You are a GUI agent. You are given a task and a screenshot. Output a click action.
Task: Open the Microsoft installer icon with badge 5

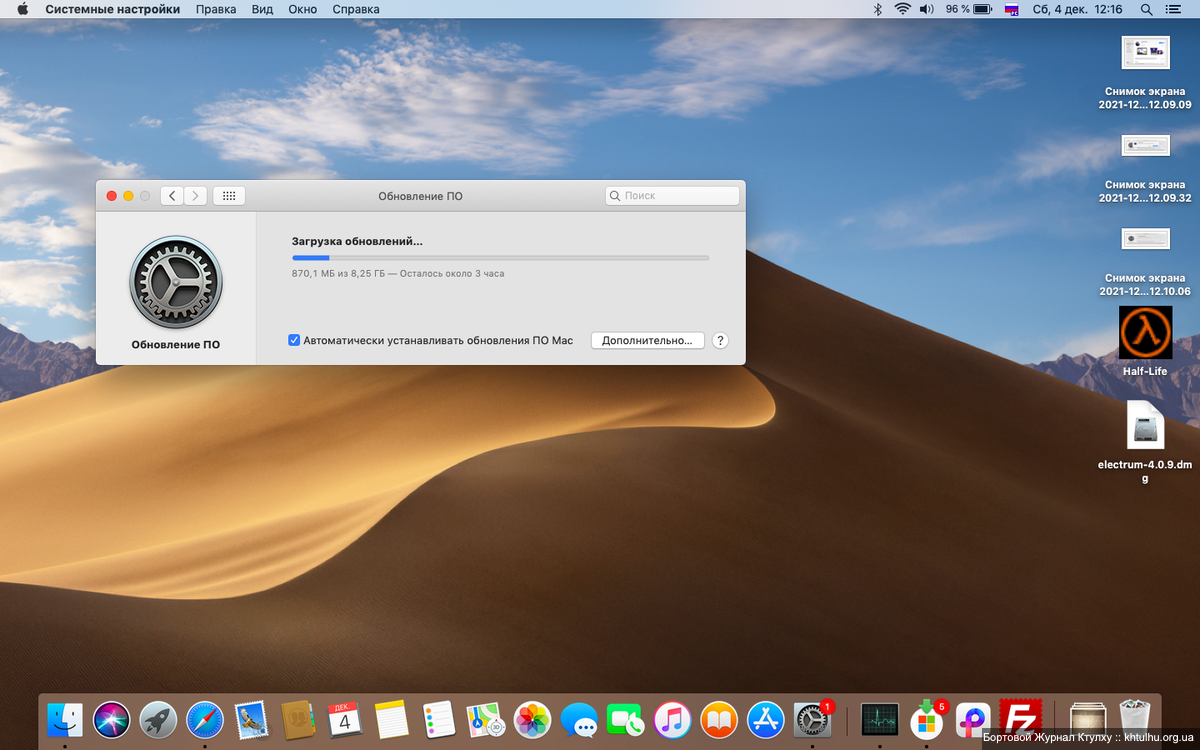point(927,719)
